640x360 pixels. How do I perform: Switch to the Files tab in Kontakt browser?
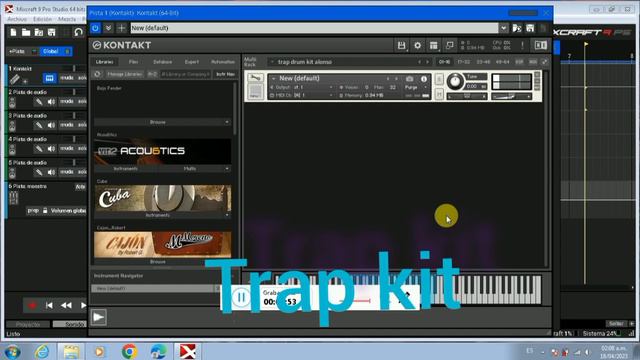133,62
